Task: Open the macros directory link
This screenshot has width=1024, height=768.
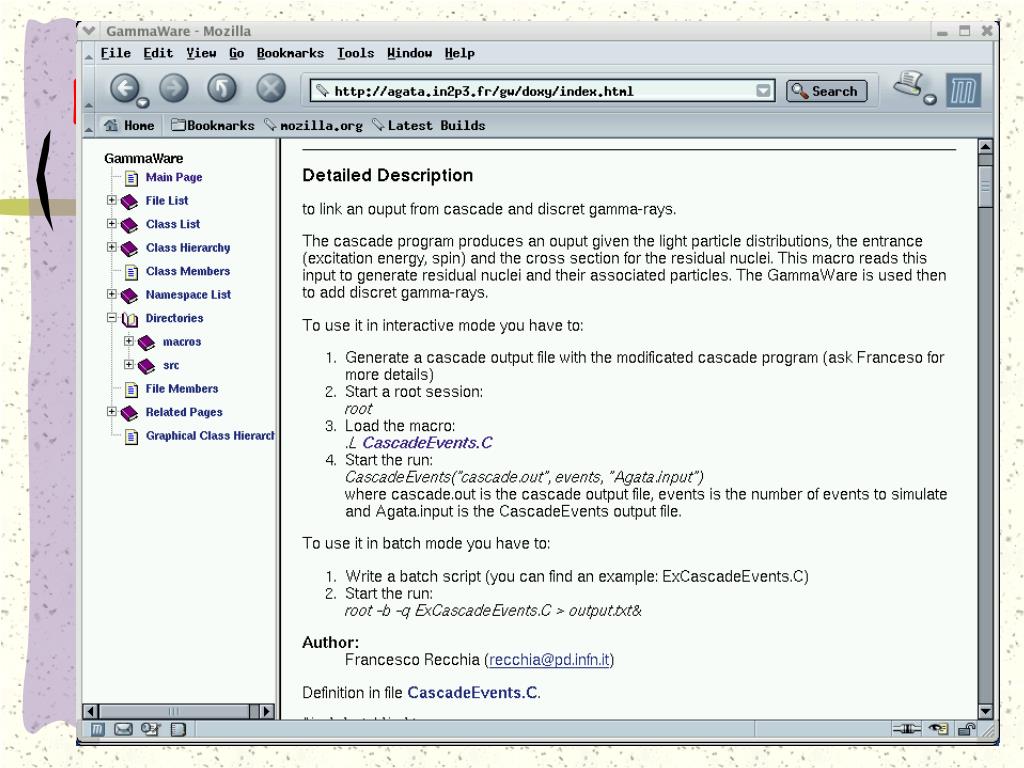Action: [x=182, y=342]
